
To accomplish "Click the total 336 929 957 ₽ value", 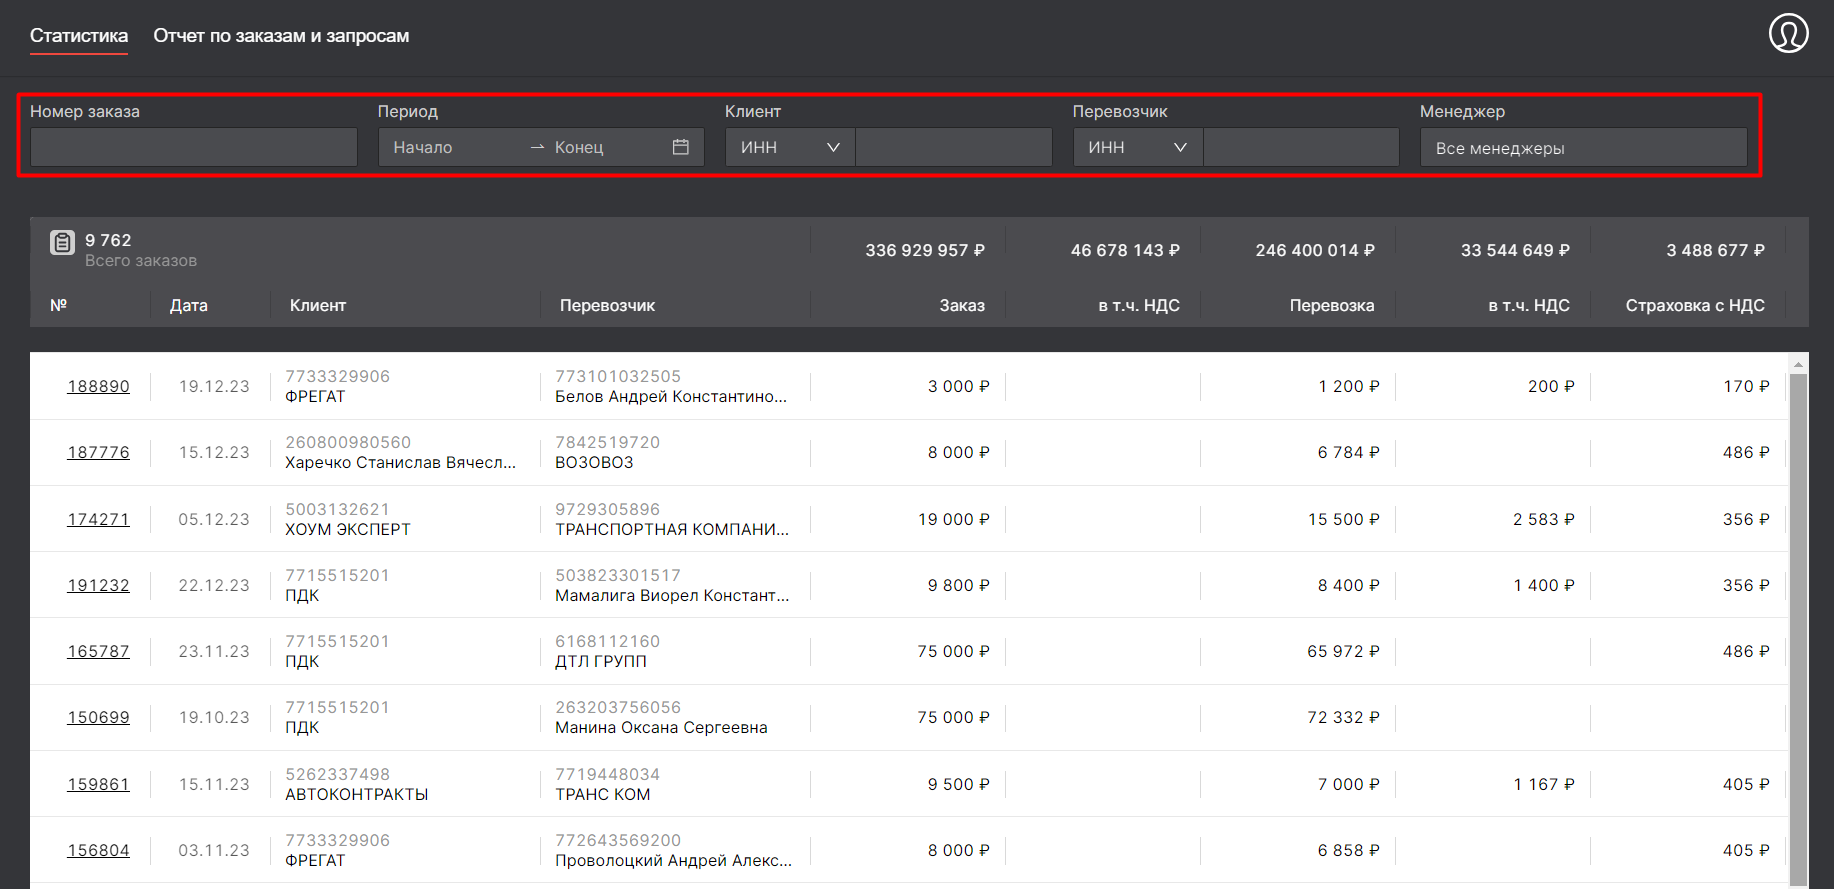I will pos(925,250).
